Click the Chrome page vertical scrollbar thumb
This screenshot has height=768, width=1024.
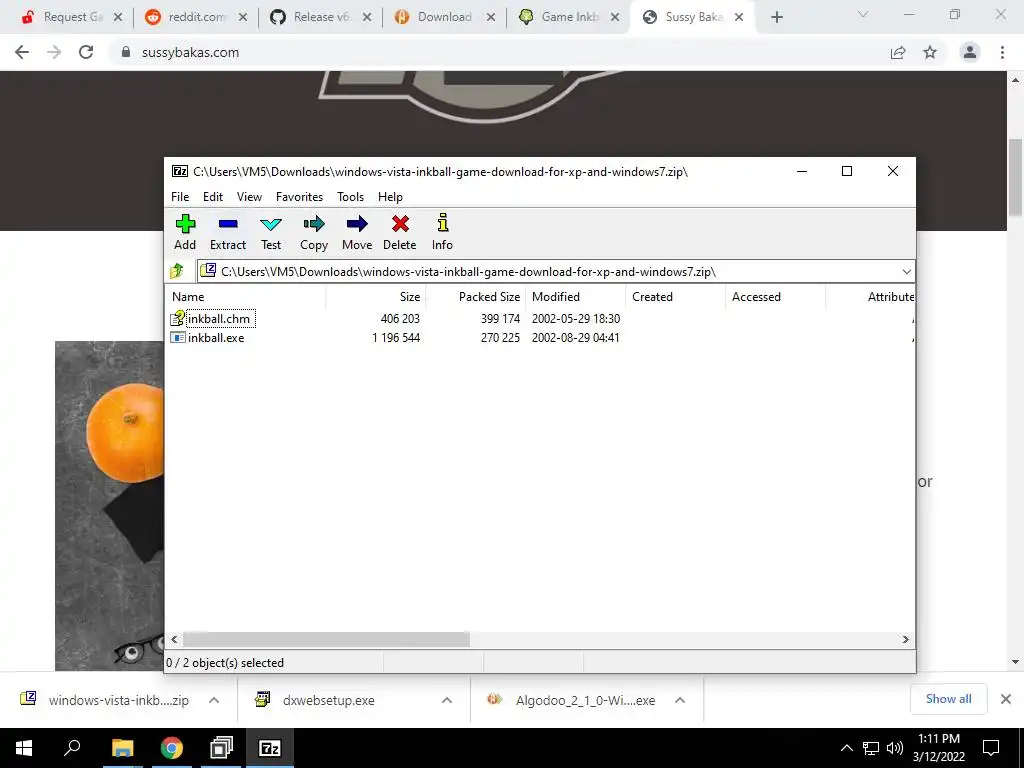click(x=1015, y=178)
